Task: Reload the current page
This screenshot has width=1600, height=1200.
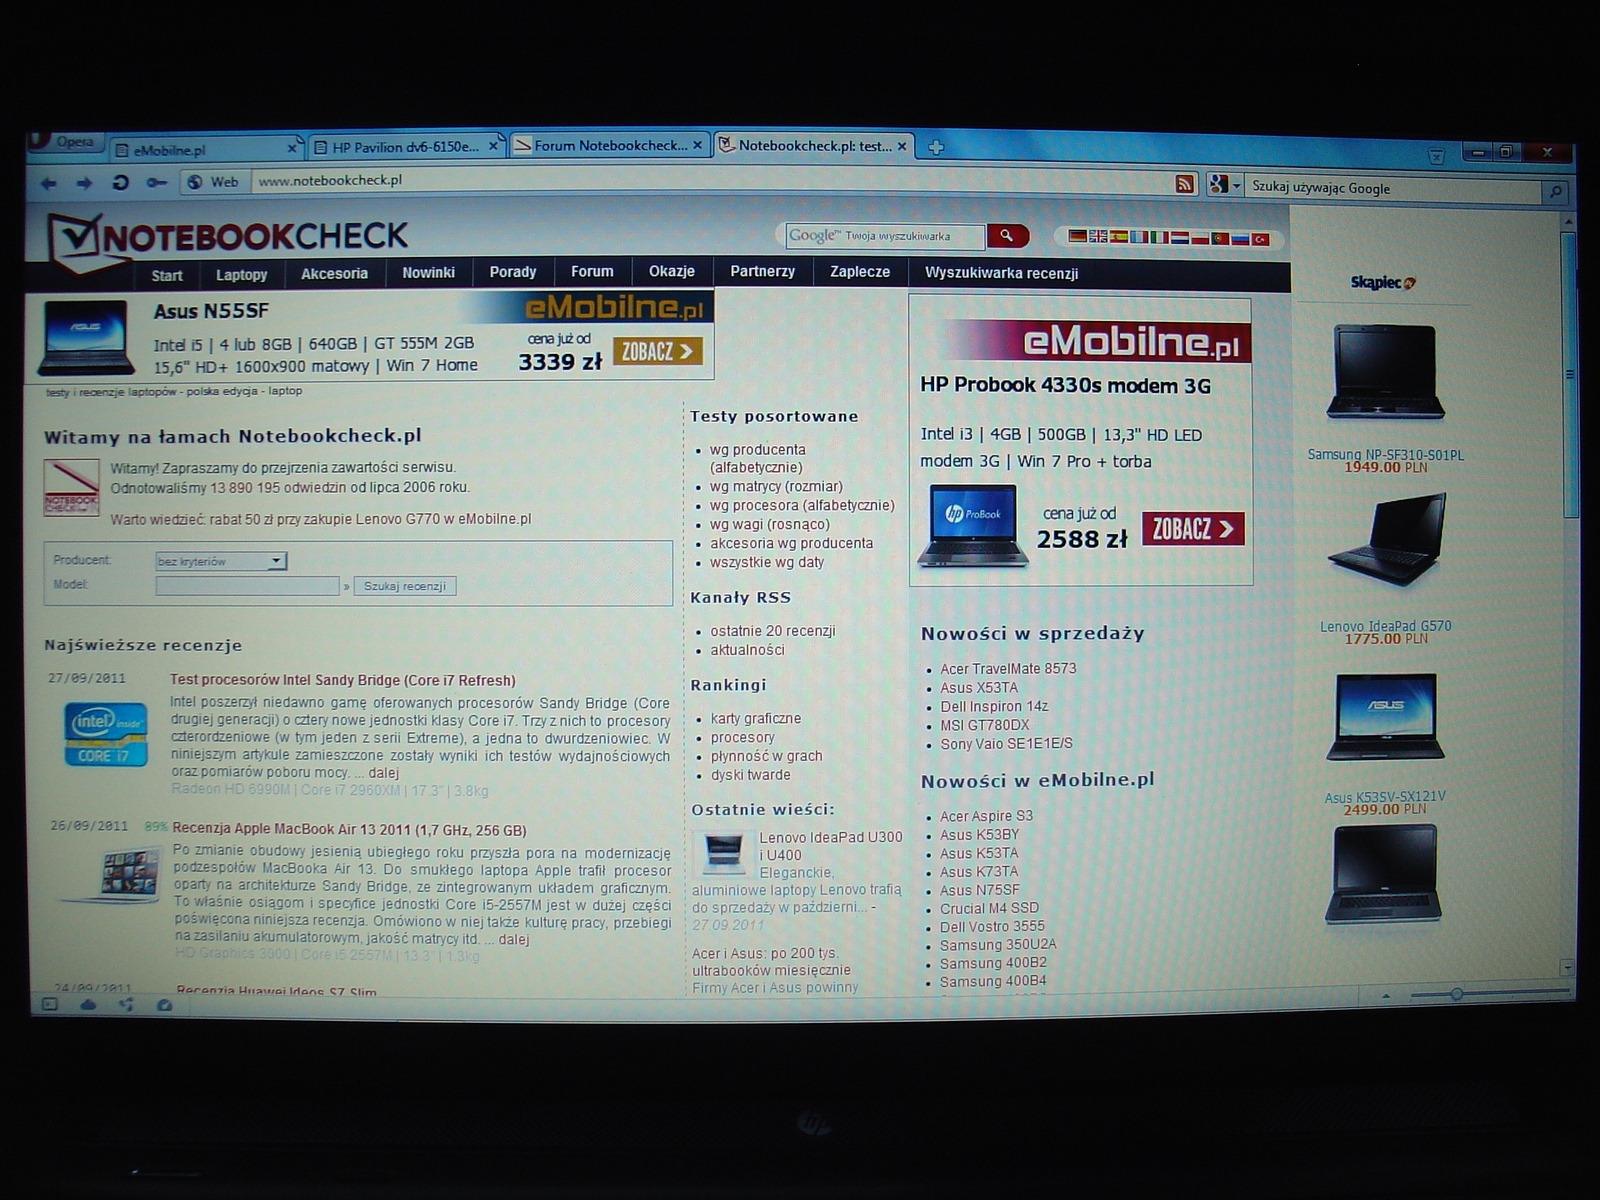Action: 120,182
